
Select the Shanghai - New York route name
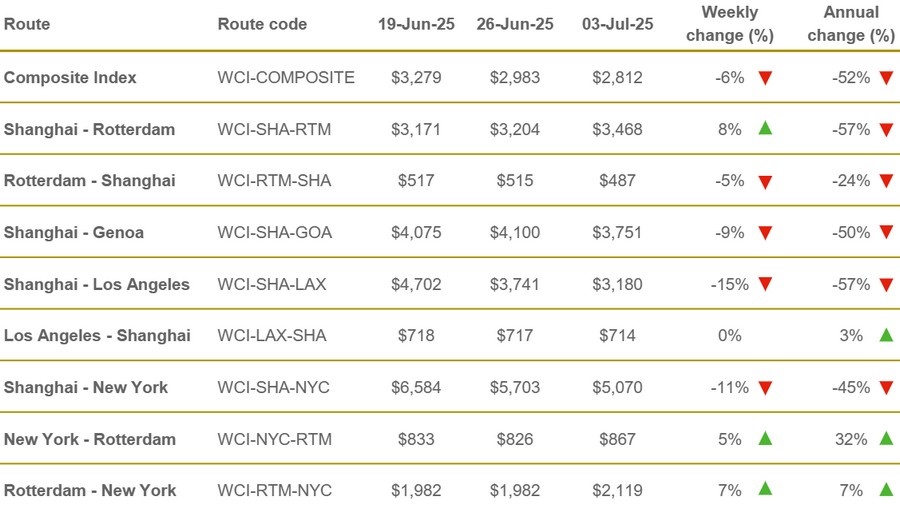[86, 387]
